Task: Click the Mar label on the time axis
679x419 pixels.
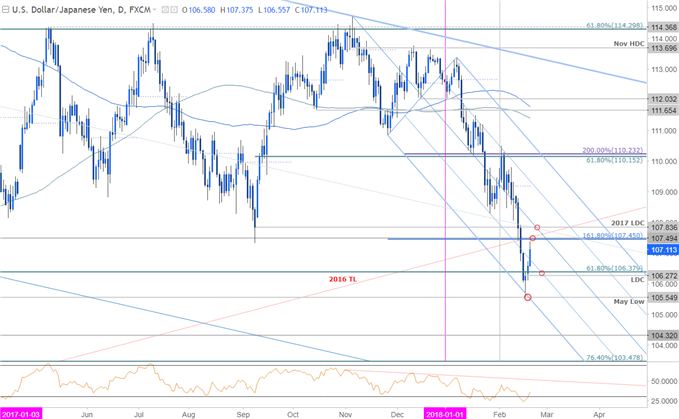Action: coord(547,414)
